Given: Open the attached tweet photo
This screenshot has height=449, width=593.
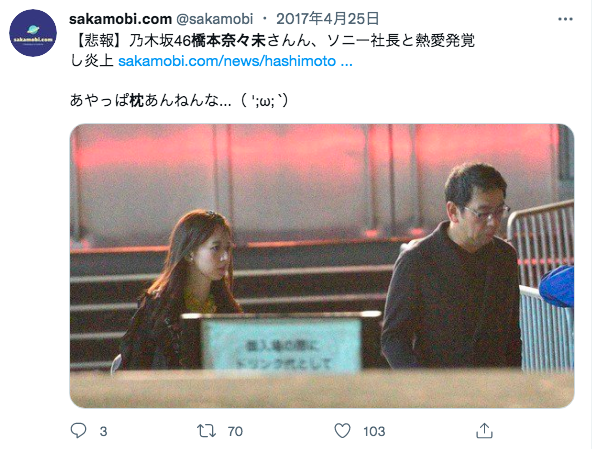Looking at the screenshot, I should pos(322,266).
